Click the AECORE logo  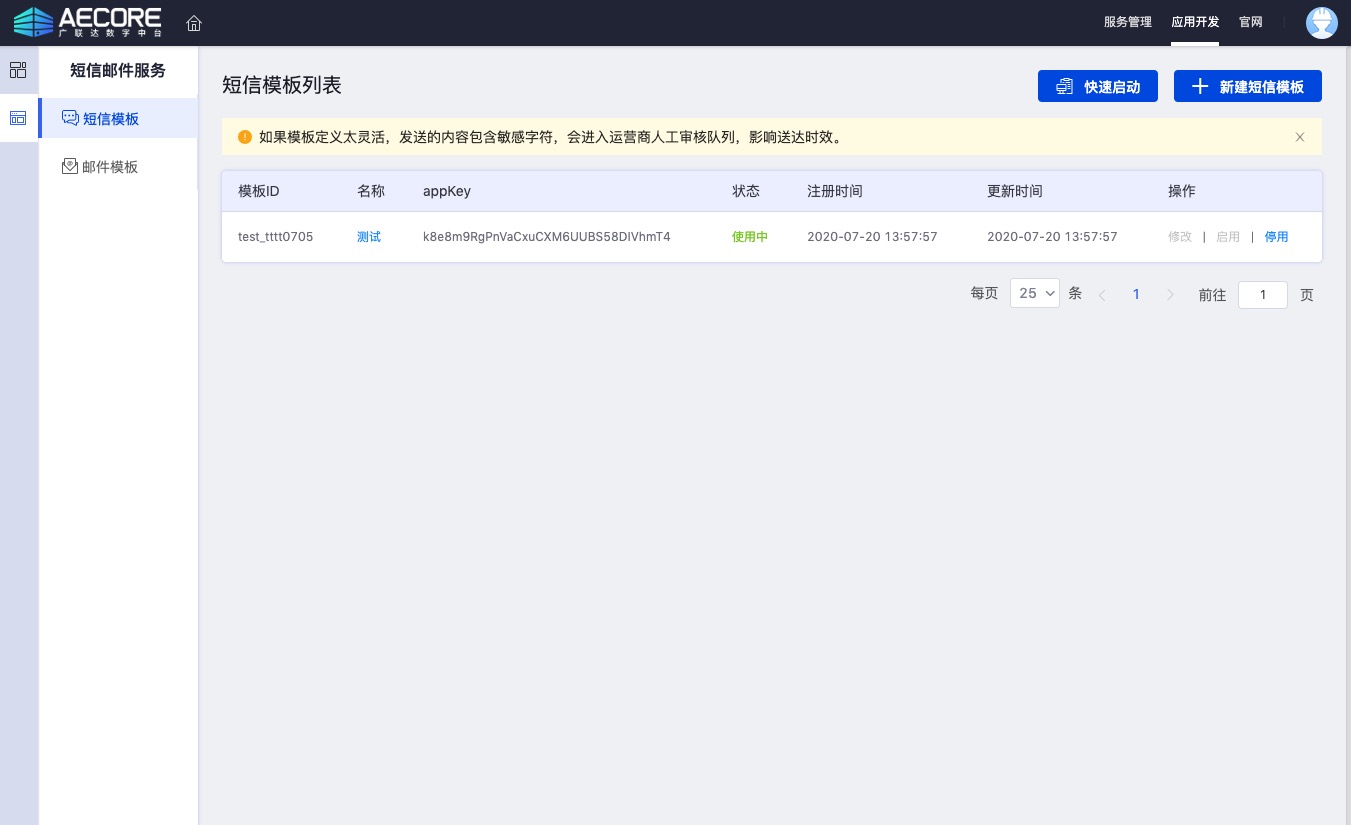(x=87, y=21)
